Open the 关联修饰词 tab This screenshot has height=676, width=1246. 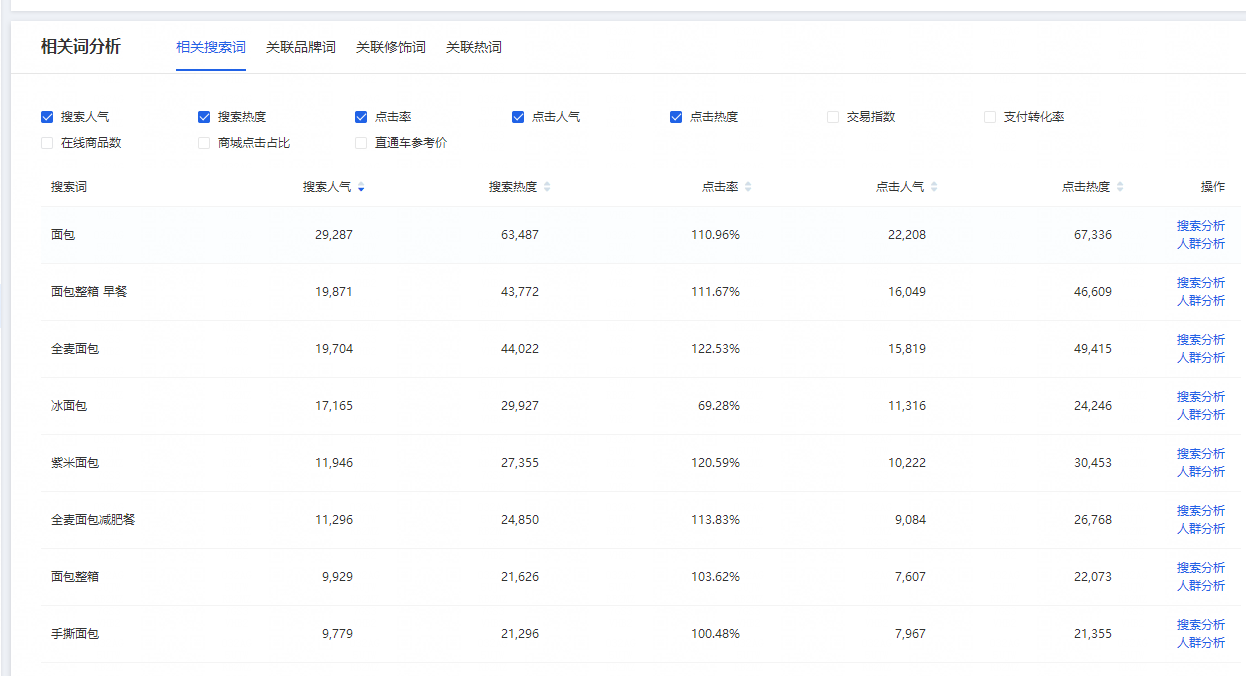click(390, 47)
